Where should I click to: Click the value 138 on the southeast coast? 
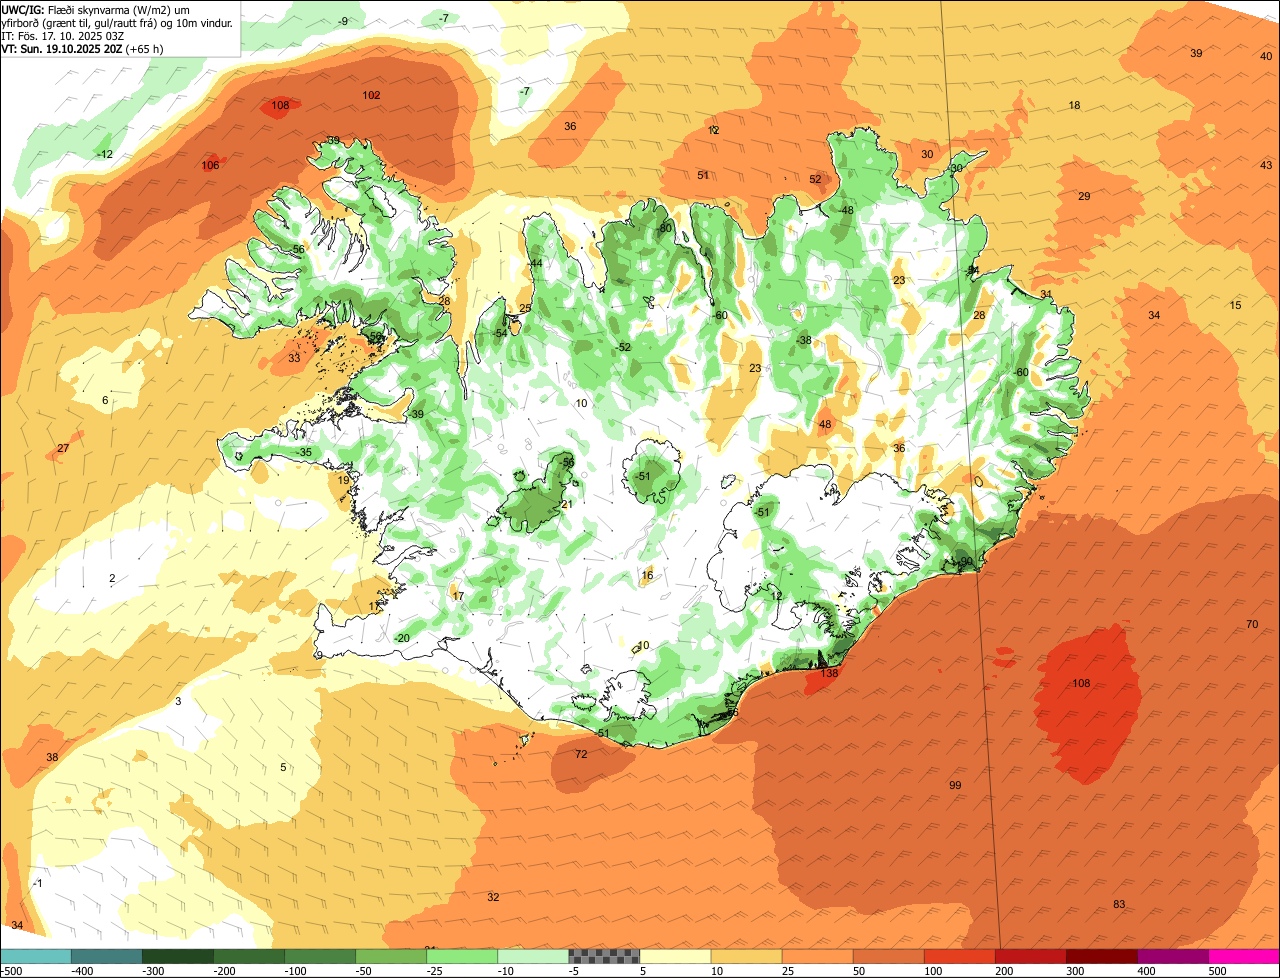(x=829, y=673)
